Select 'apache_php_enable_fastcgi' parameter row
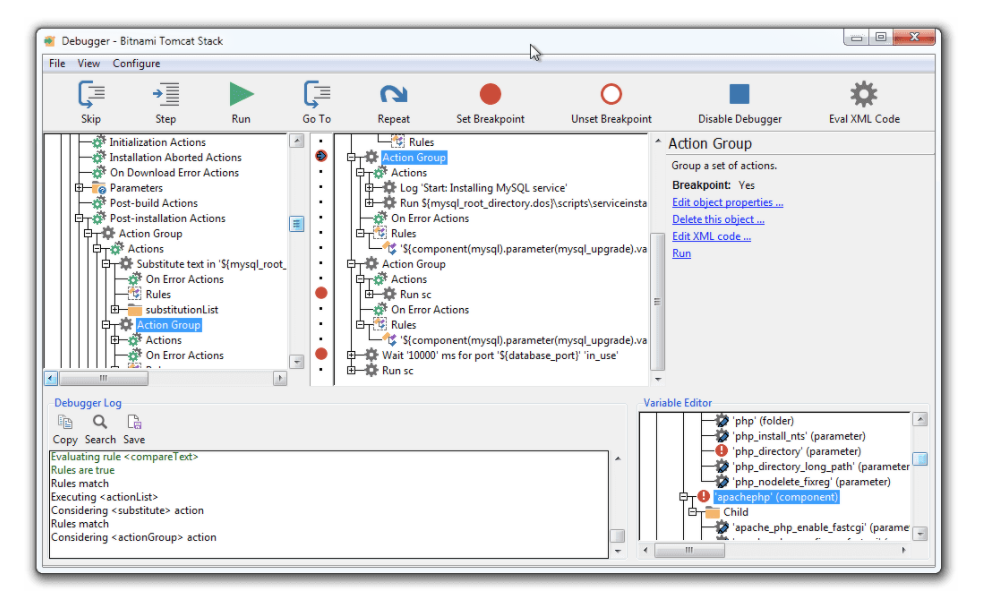 click(x=821, y=527)
